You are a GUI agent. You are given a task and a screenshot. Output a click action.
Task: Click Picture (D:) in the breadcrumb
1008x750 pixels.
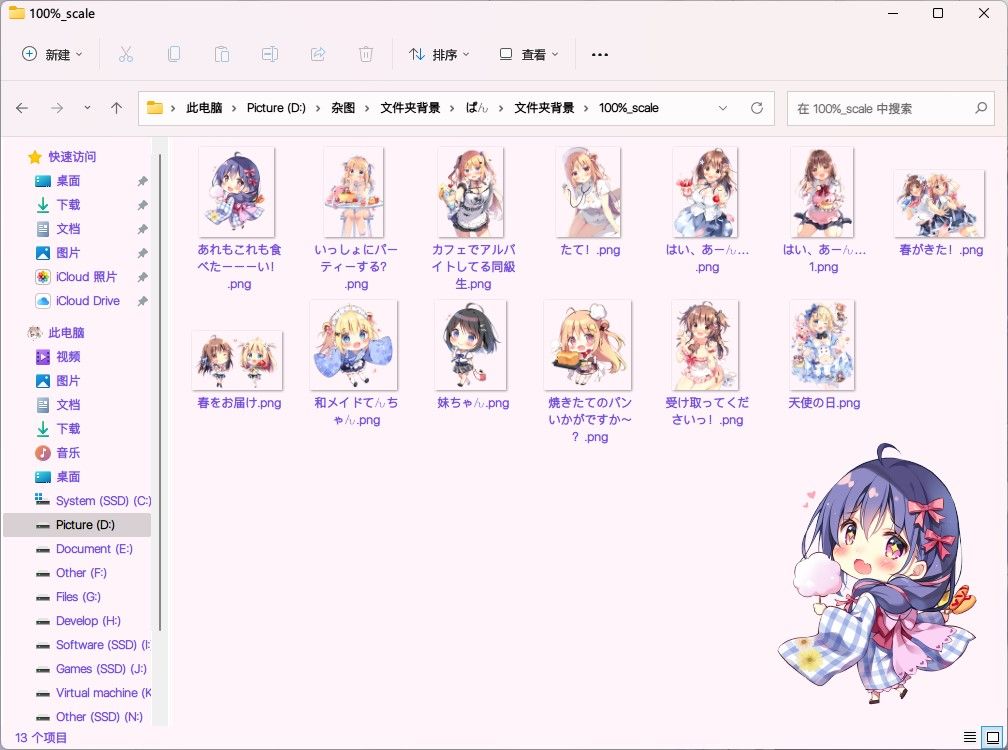[x=276, y=108]
